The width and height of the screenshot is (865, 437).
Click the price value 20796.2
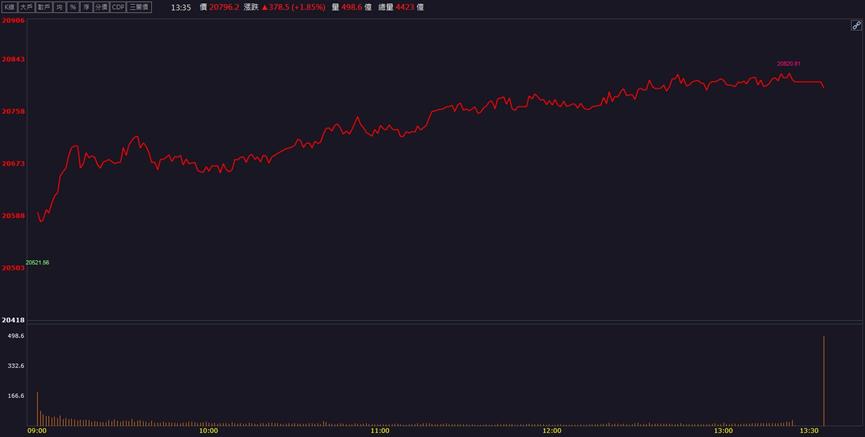(x=224, y=8)
